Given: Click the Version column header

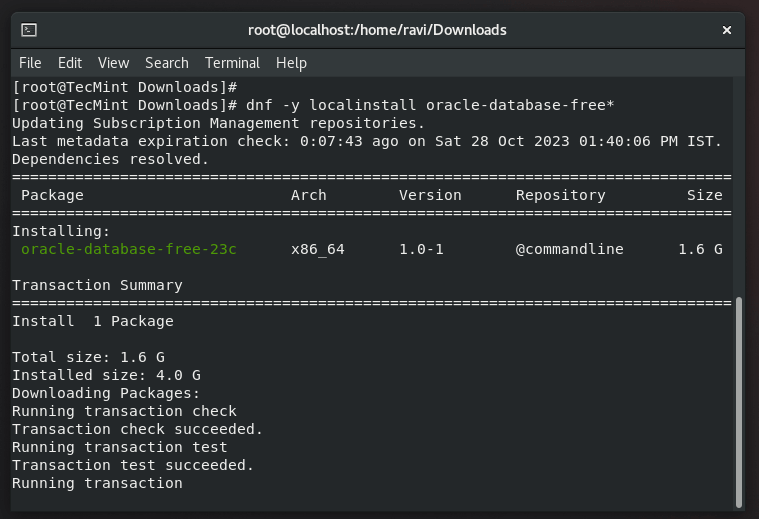Looking at the screenshot, I should [x=430, y=195].
